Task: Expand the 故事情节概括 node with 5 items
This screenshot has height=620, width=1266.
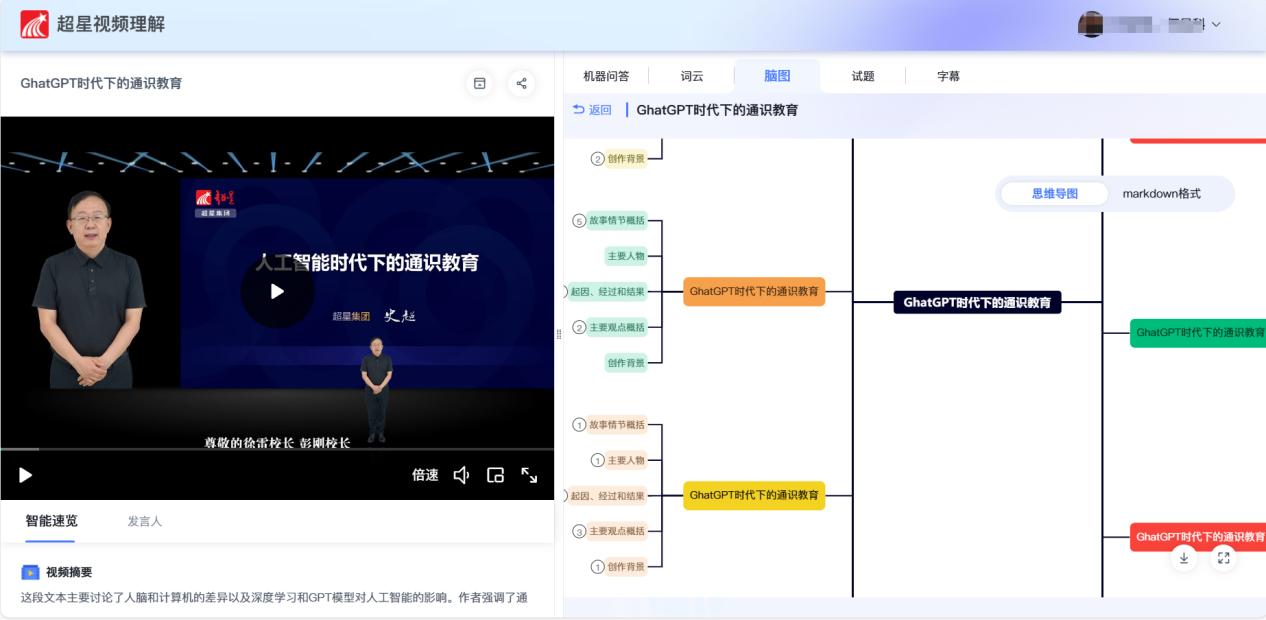Action: (579, 221)
